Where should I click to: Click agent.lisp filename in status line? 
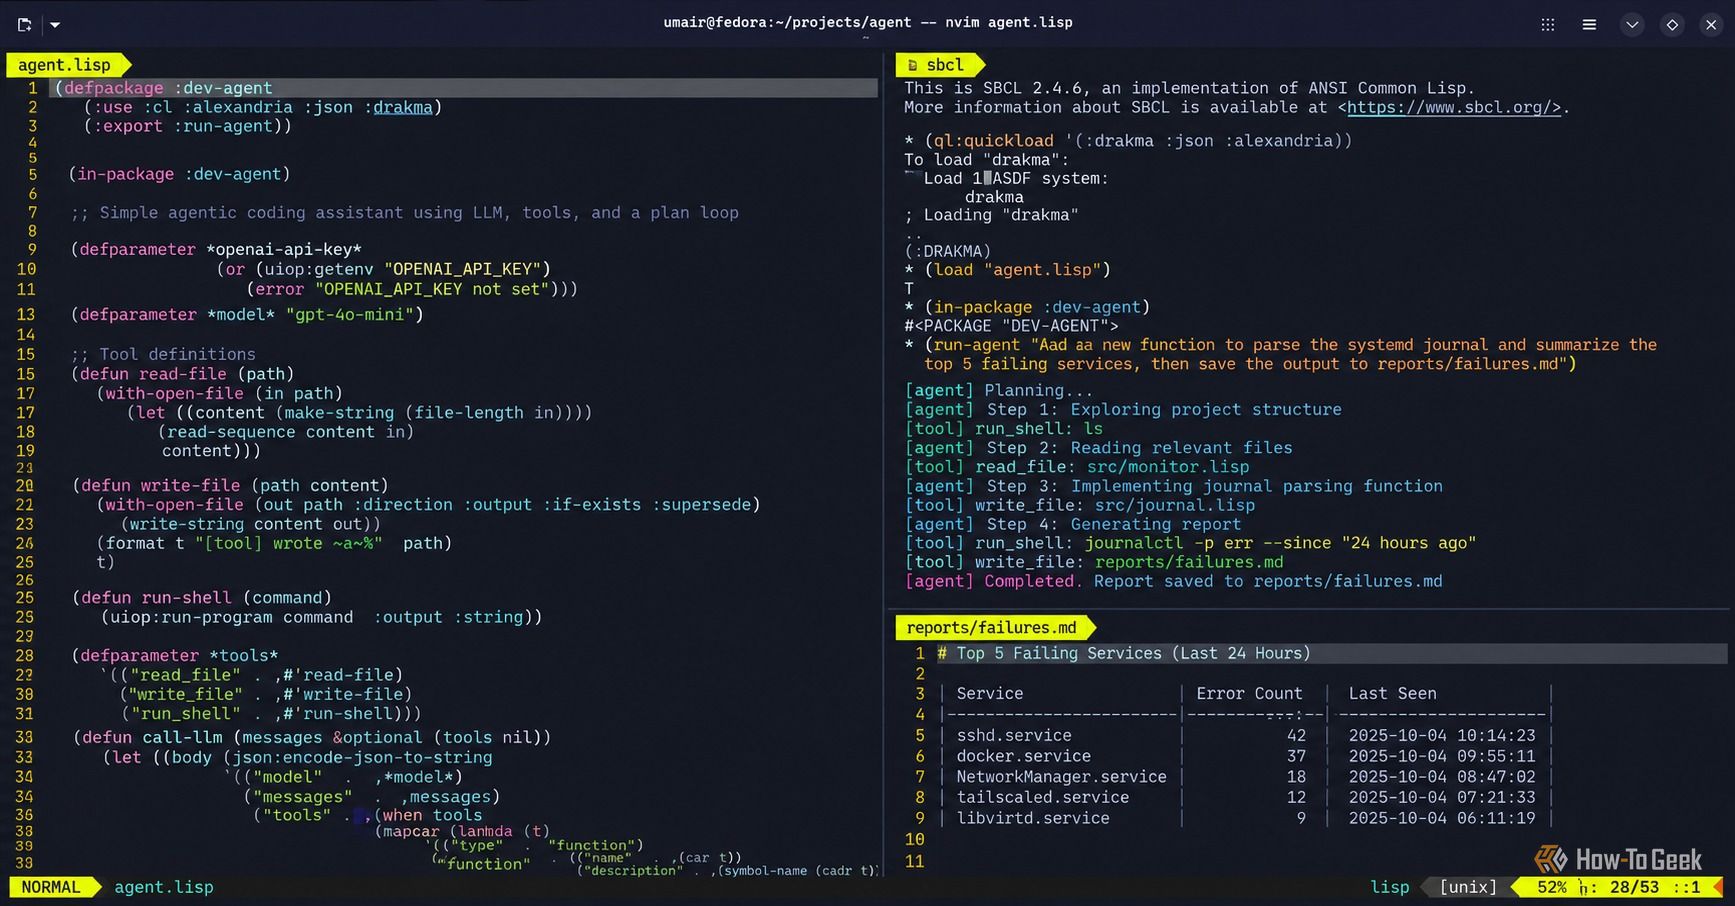tap(164, 887)
